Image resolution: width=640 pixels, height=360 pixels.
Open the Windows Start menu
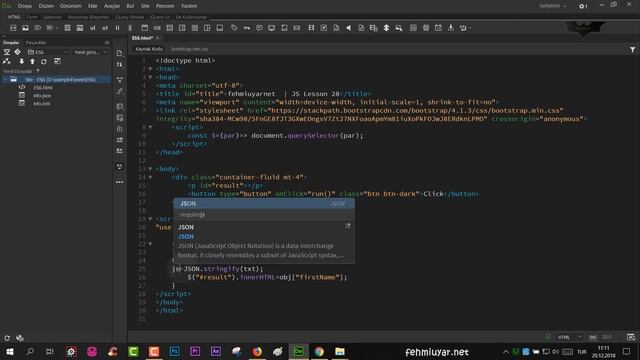[x=10, y=351]
